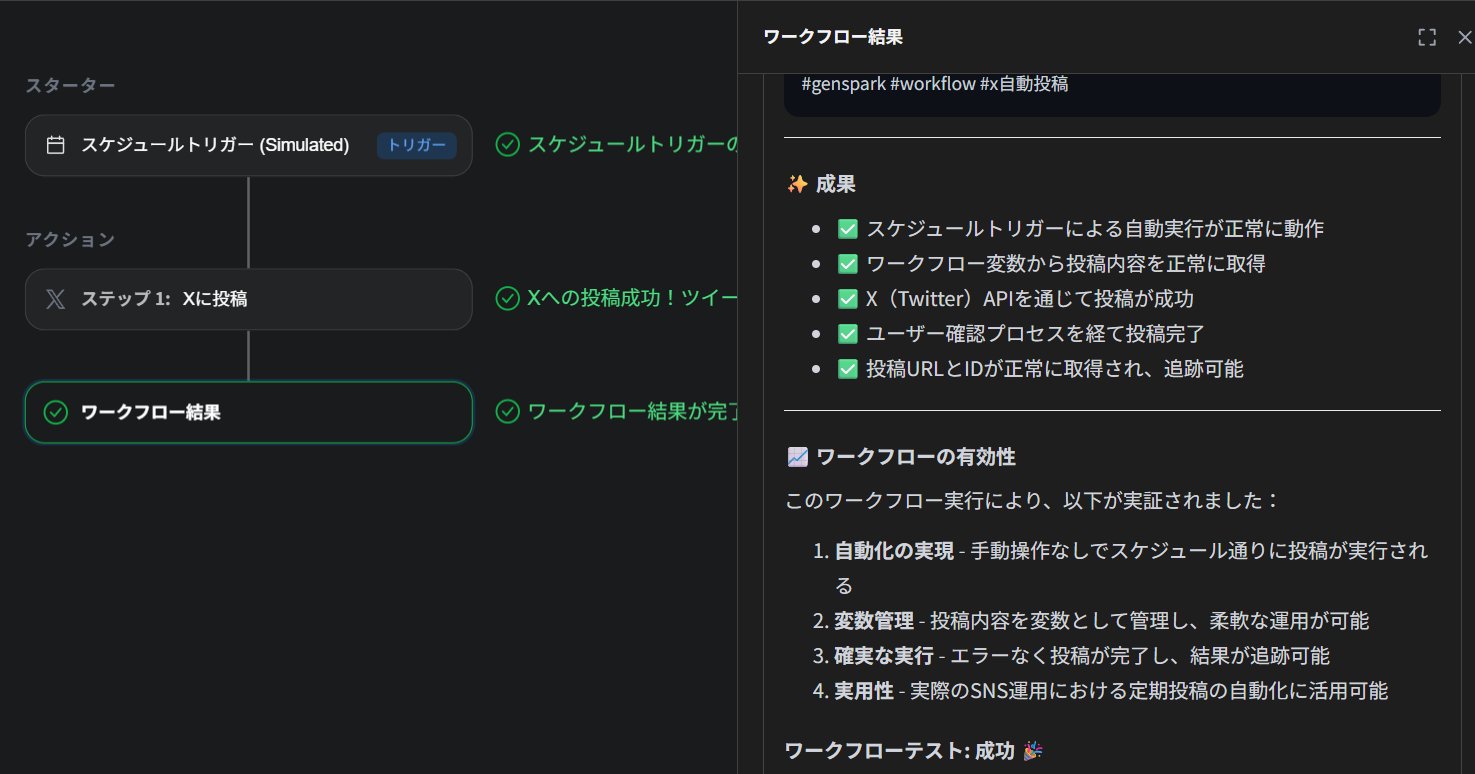This screenshot has height=774, width=1475.
Task: Click the green スケジュールトリガーの status text
Action: (x=632, y=145)
